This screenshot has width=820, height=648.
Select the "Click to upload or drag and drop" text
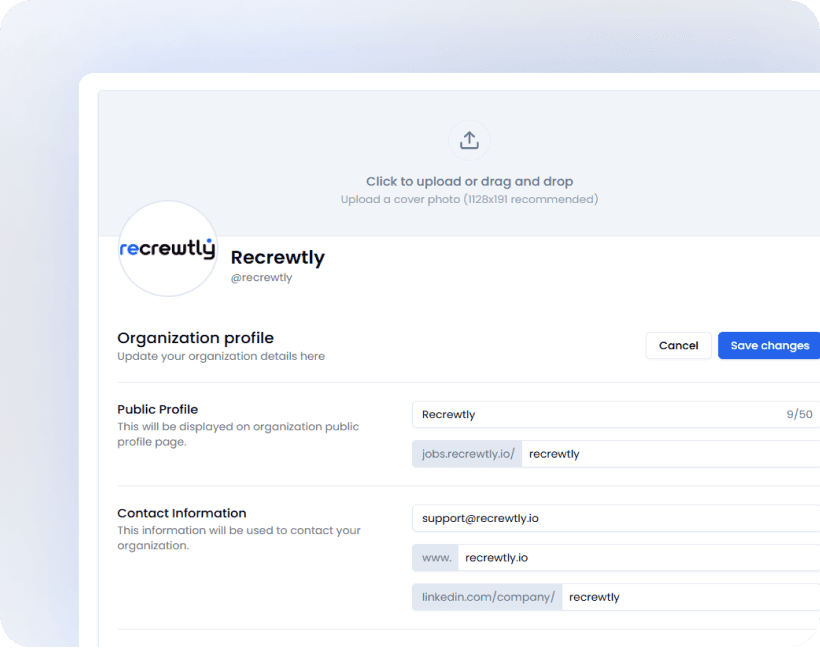[470, 181]
